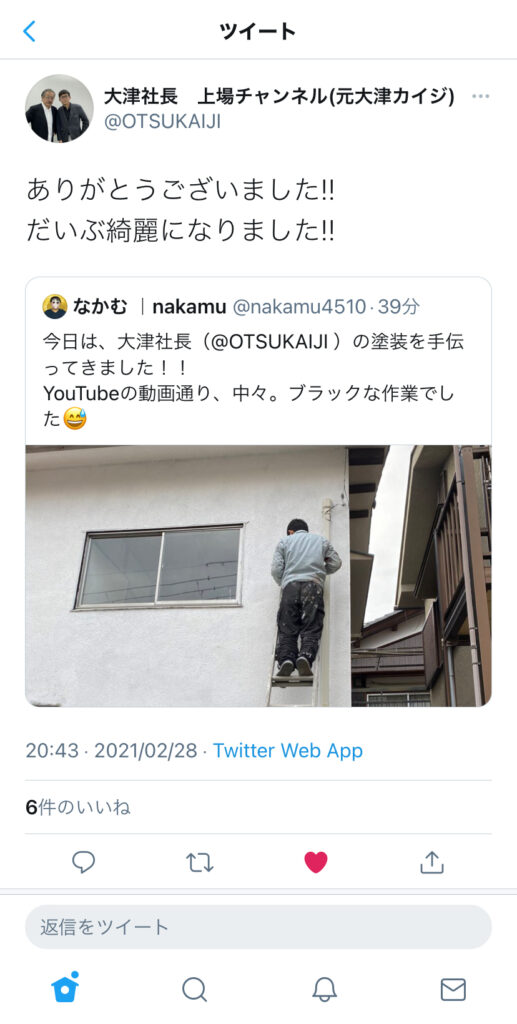Open the Twitter Web App link

[288, 750]
